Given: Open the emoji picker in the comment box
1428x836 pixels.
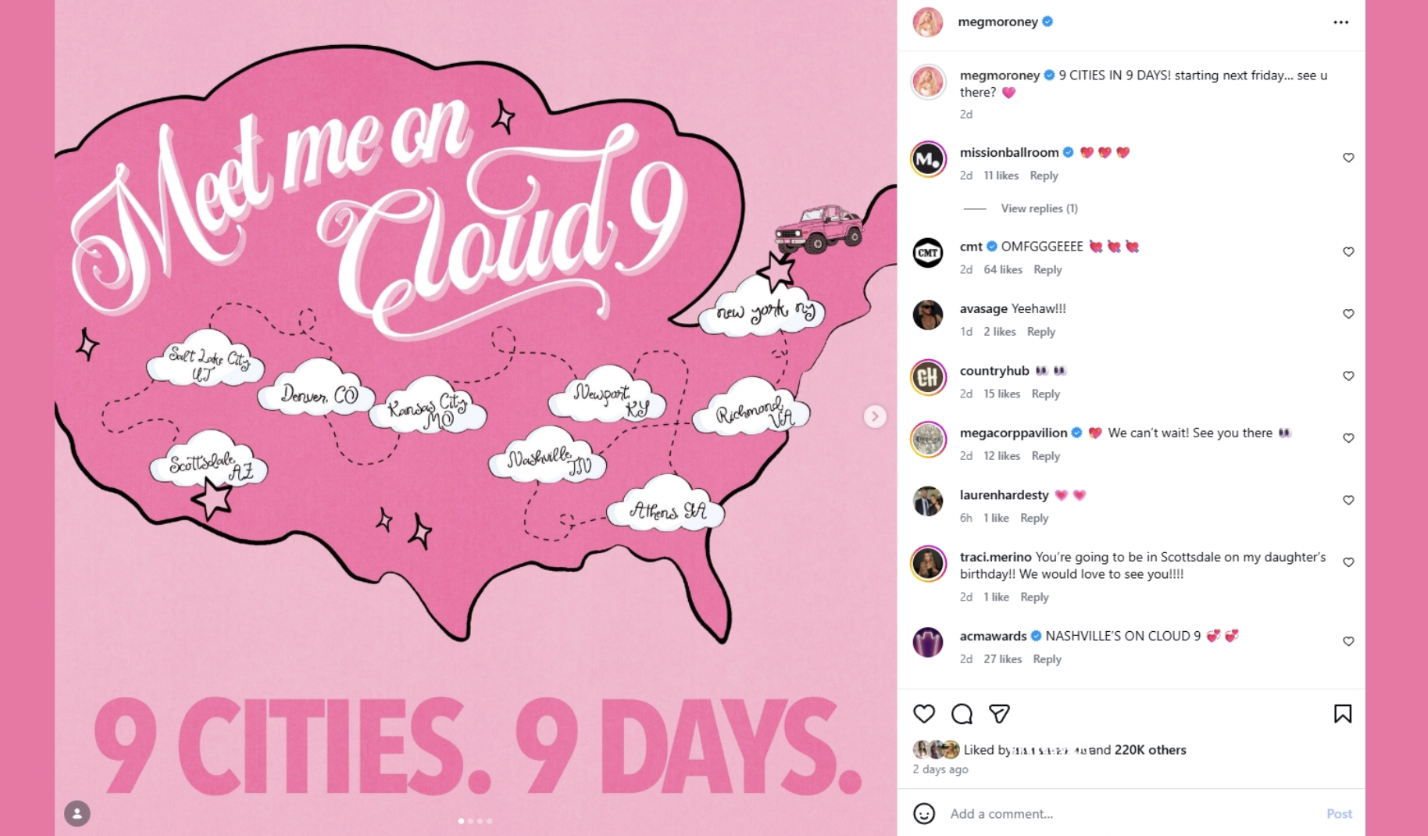Looking at the screenshot, I should (925, 813).
